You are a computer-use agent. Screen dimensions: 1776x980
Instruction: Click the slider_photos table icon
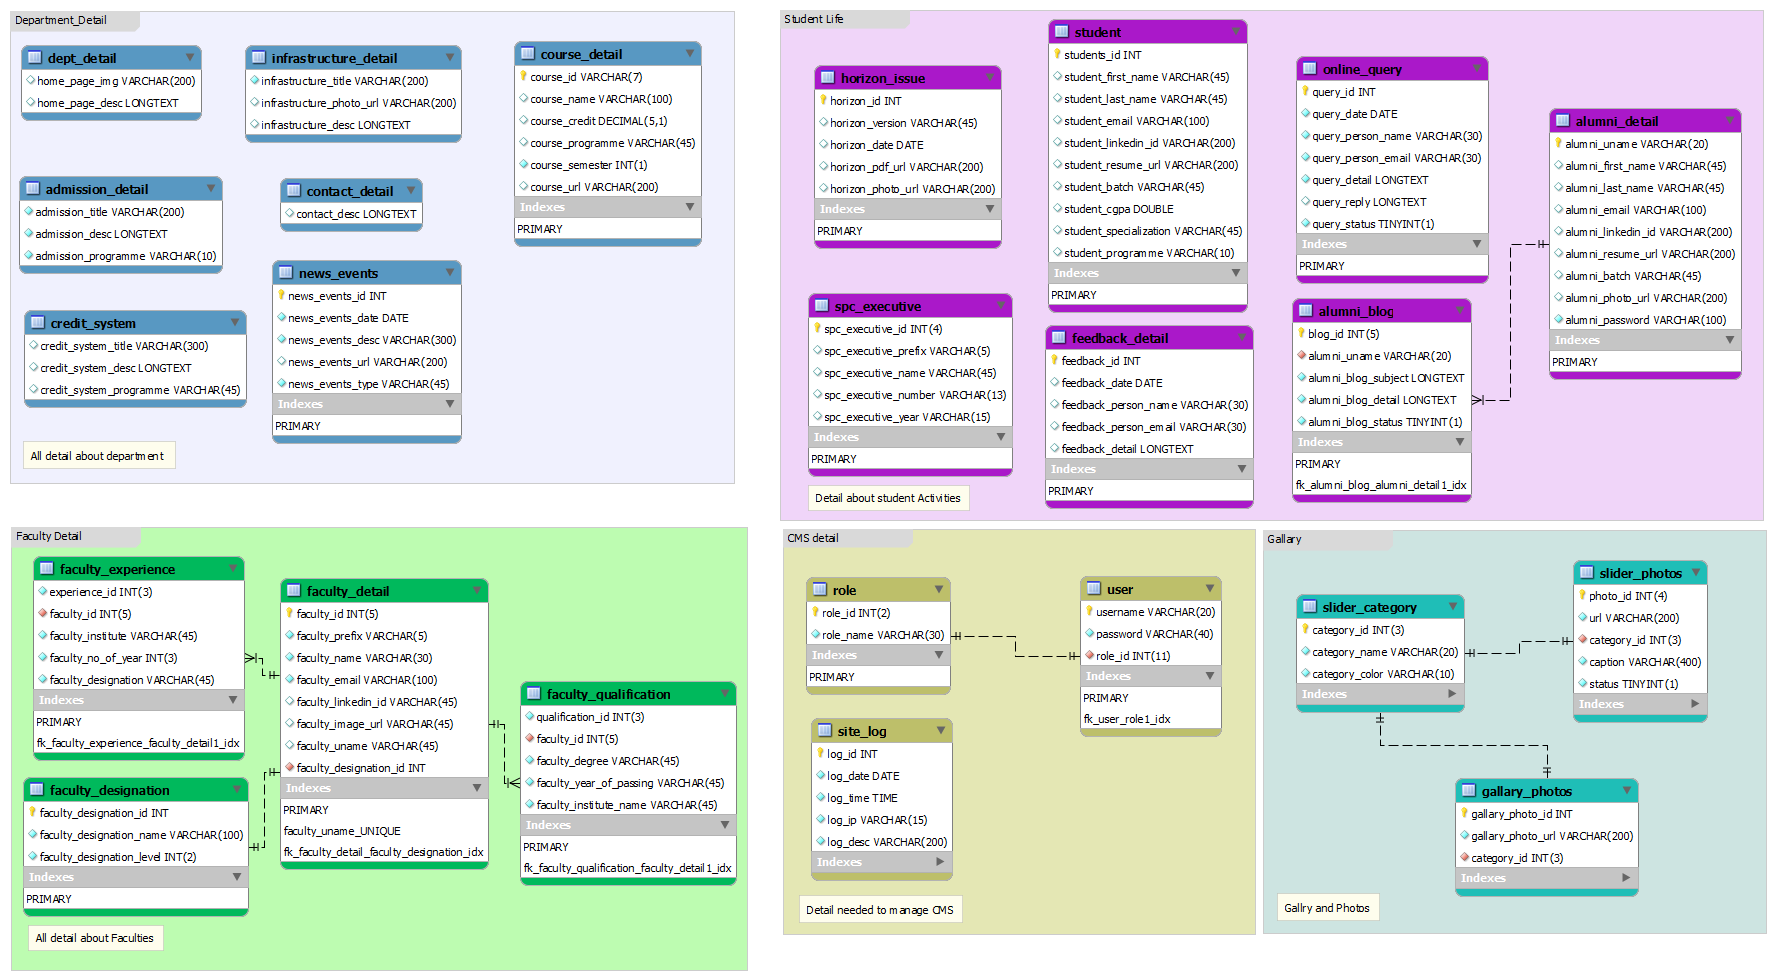[x=1587, y=573]
